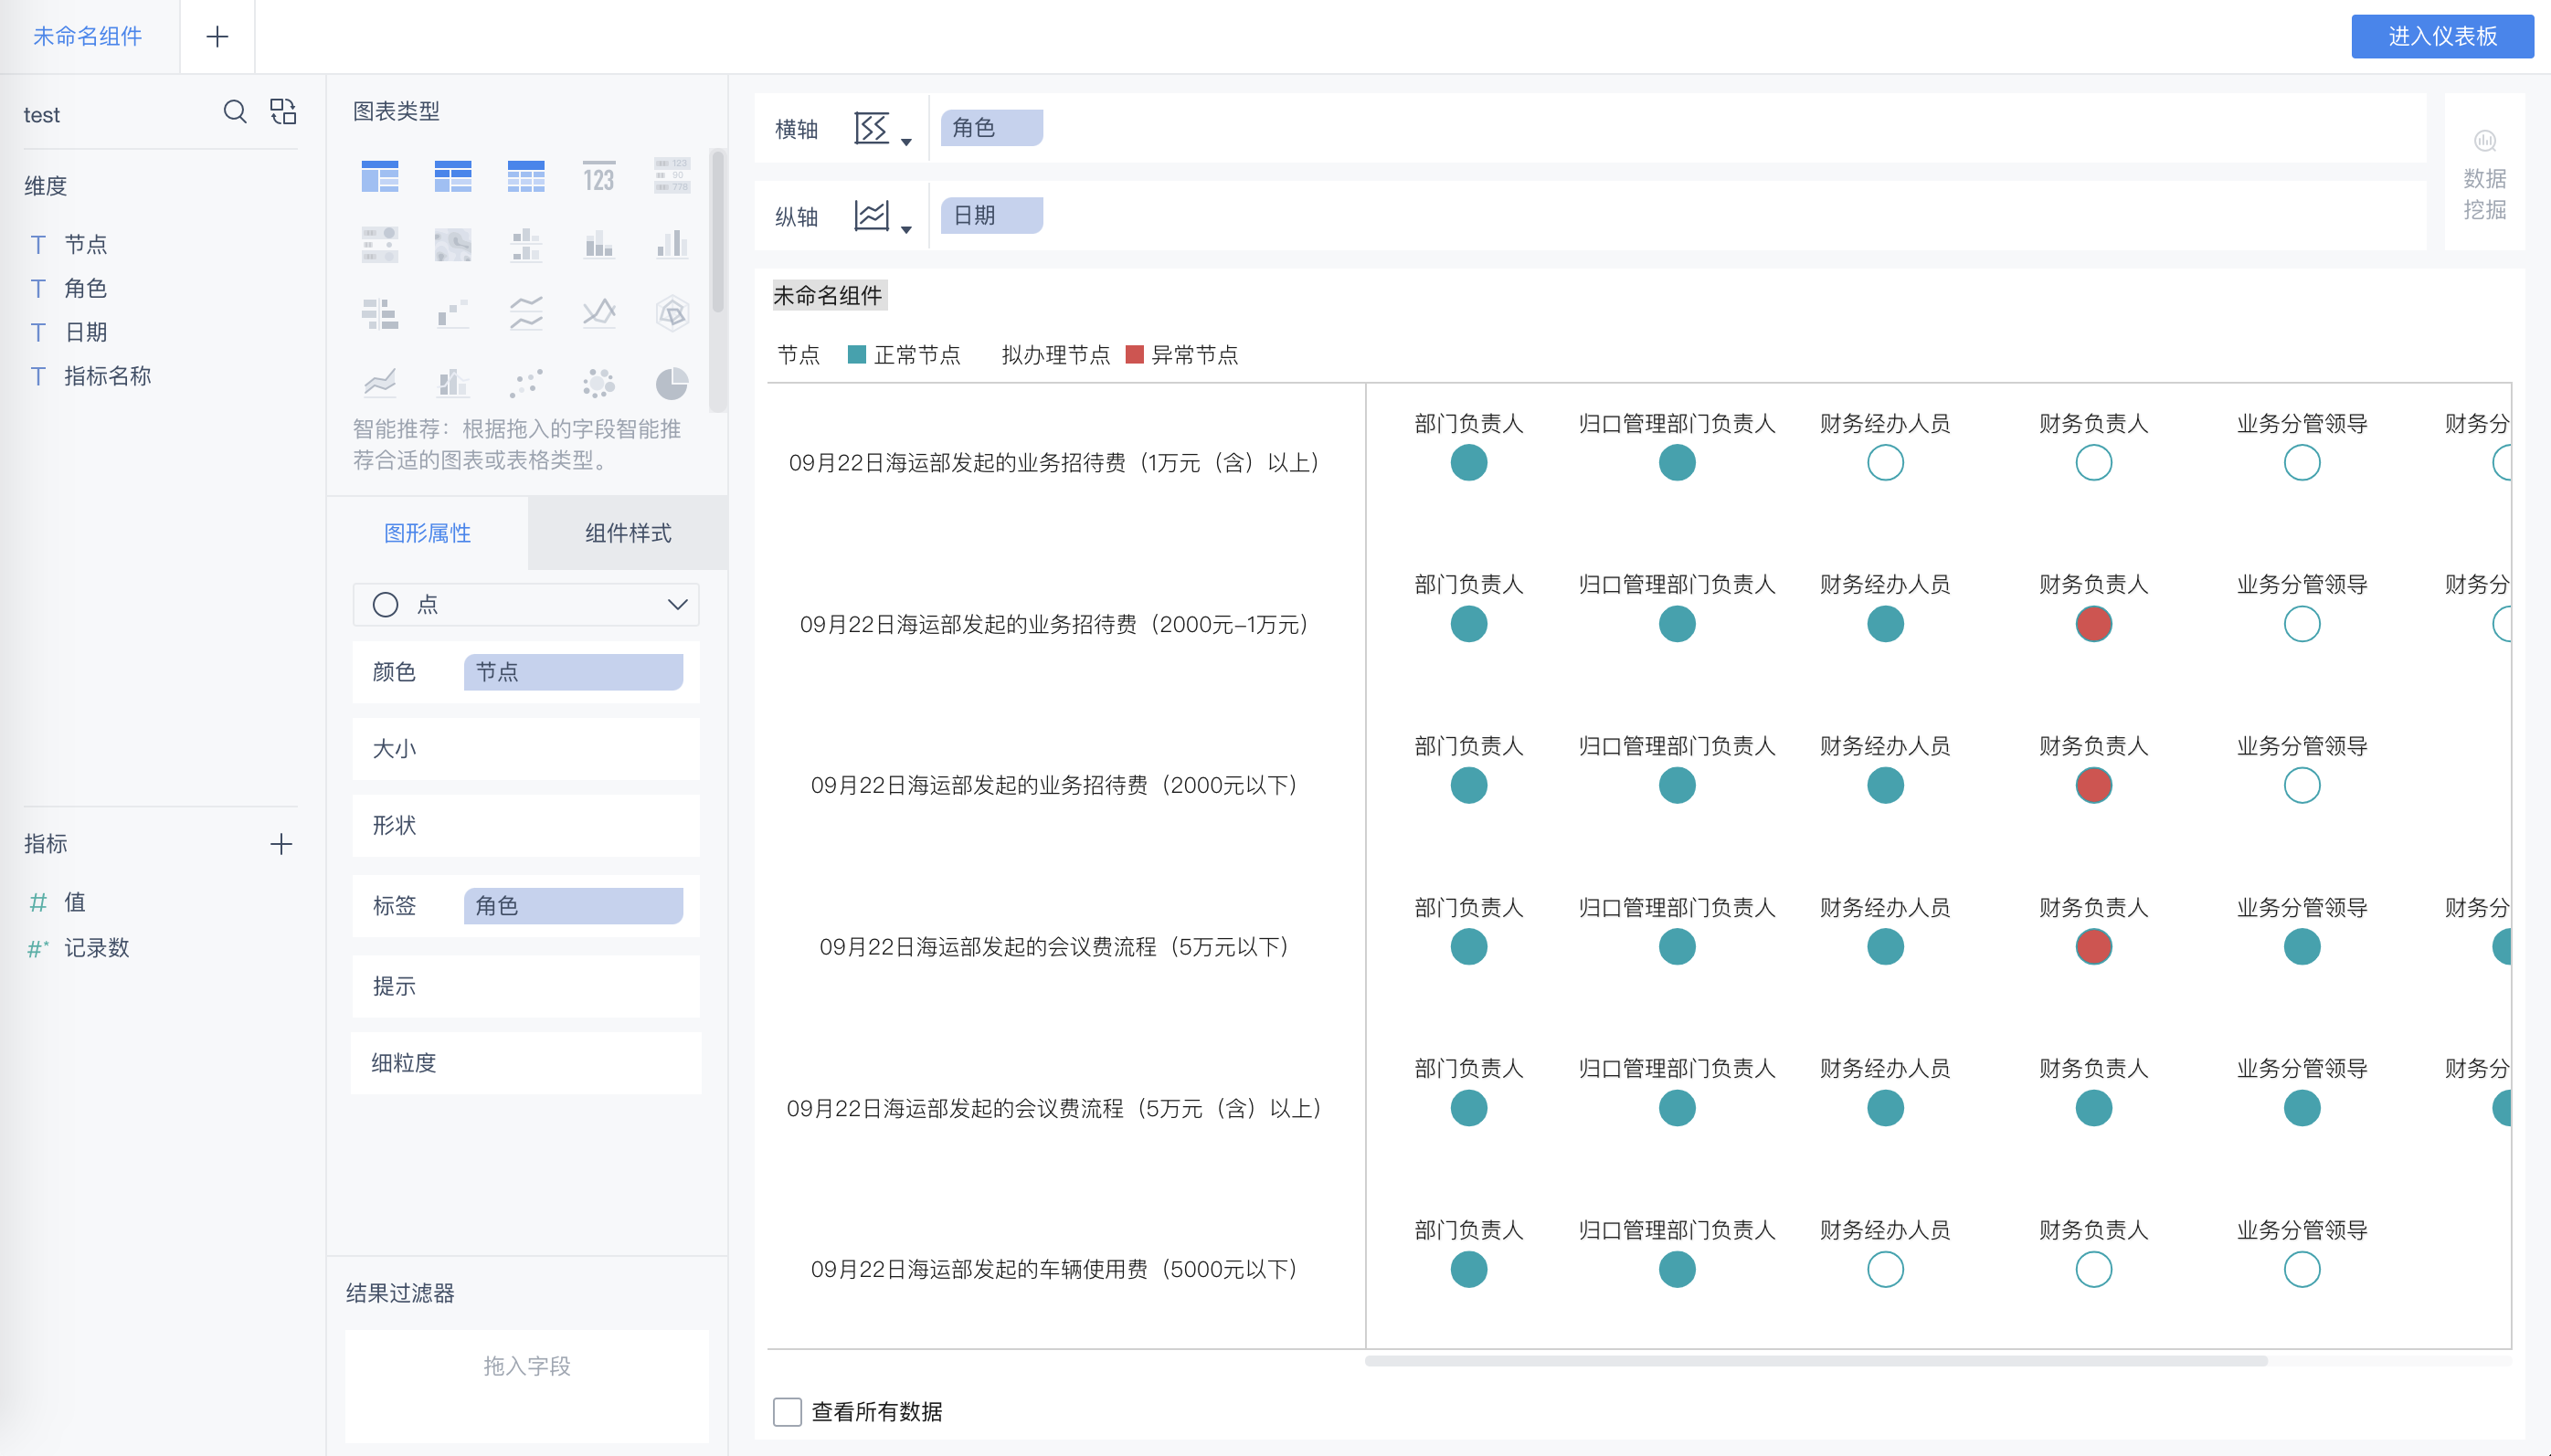
Task: Click the search icon beside test
Action: [x=234, y=112]
